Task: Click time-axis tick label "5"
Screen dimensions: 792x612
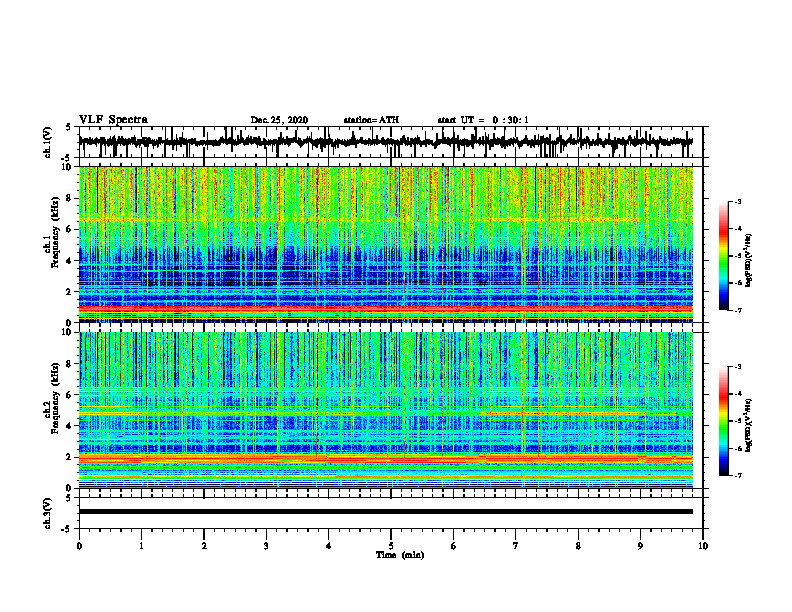Action: coord(391,546)
